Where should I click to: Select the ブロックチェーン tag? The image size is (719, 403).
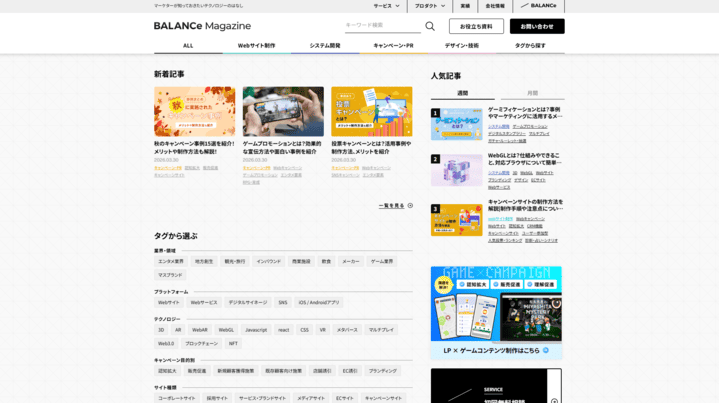[x=201, y=343]
